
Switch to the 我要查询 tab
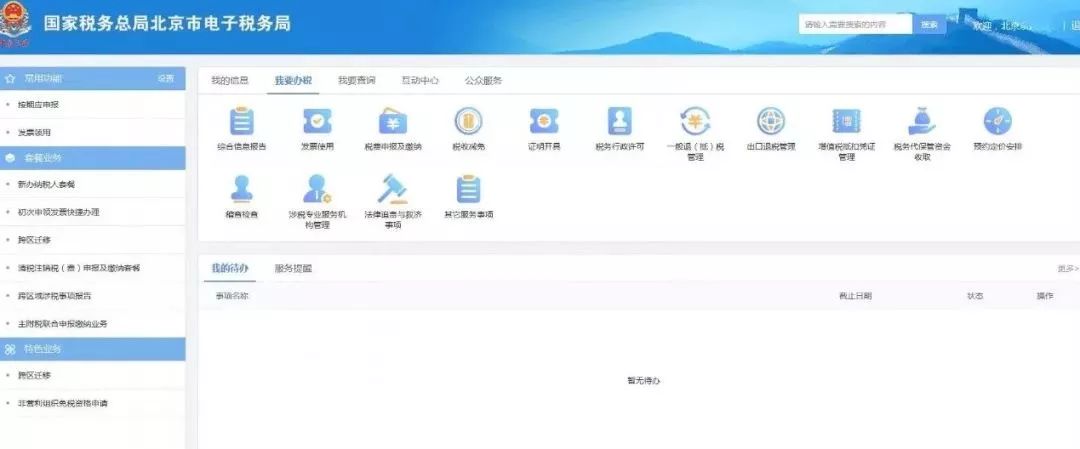click(x=356, y=81)
